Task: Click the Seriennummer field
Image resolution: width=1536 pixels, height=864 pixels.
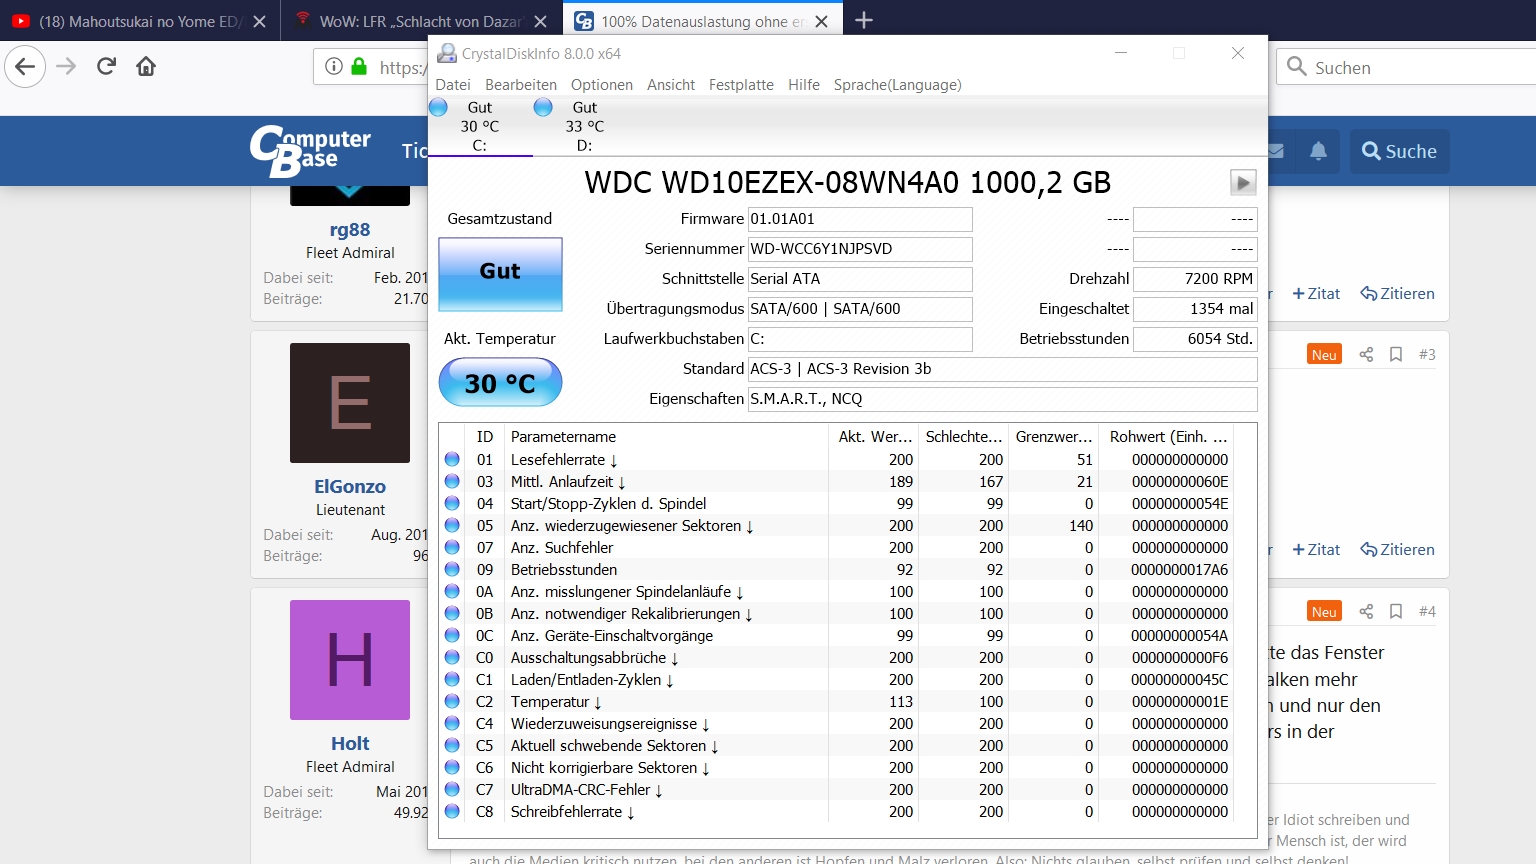Action: (860, 249)
